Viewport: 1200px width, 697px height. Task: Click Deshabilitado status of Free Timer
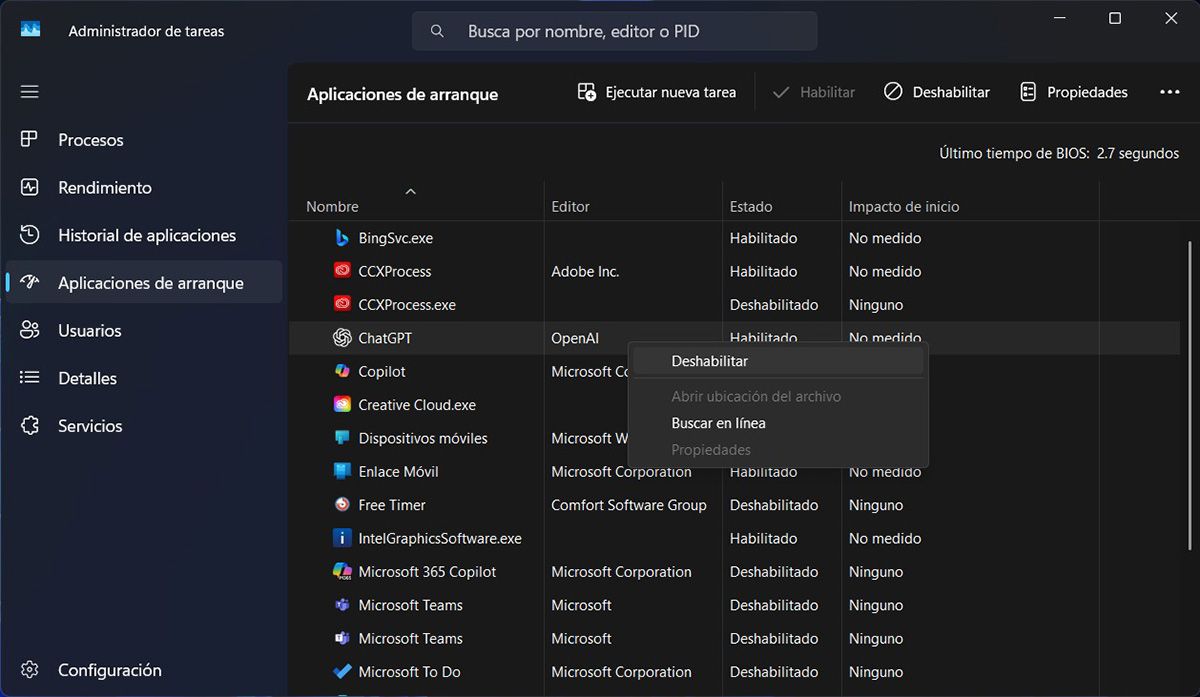point(774,505)
